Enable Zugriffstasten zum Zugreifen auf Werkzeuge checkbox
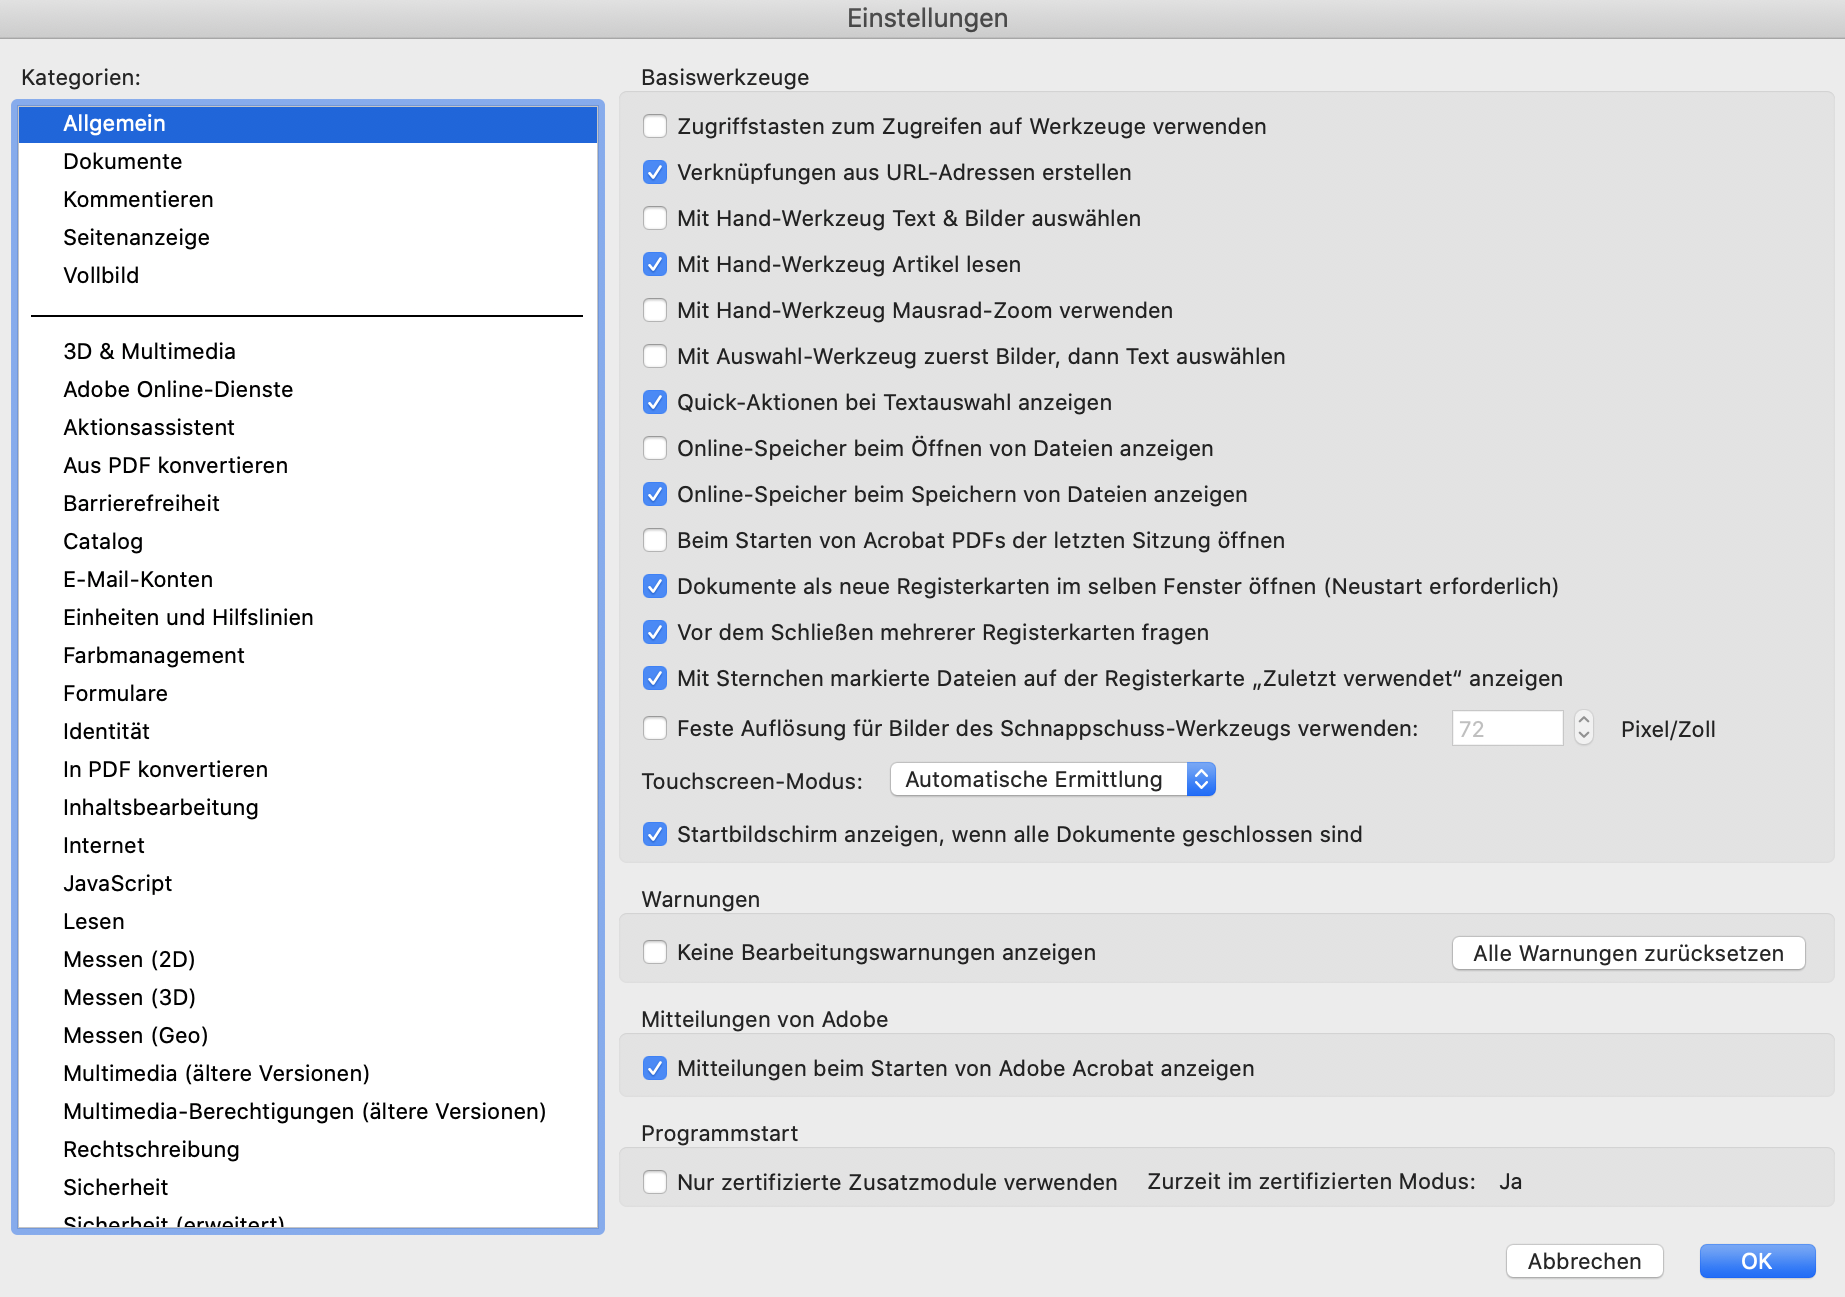 655,126
